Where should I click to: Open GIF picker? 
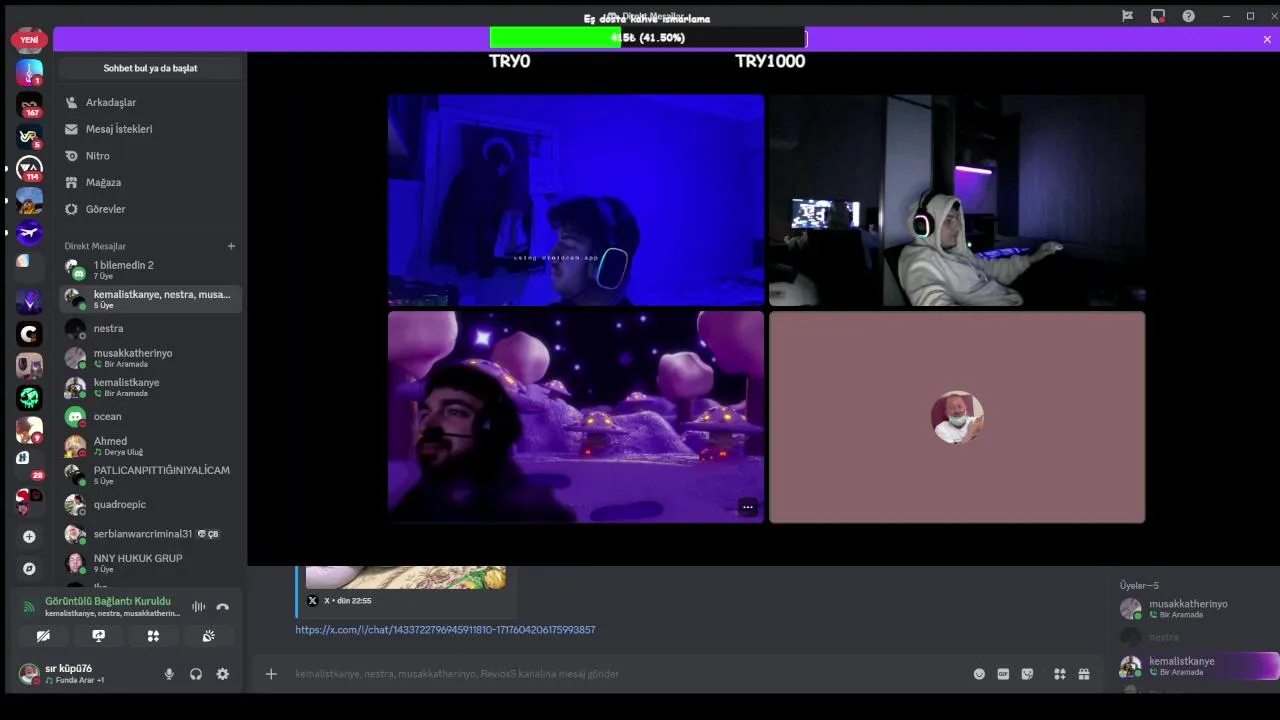tap(1003, 674)
